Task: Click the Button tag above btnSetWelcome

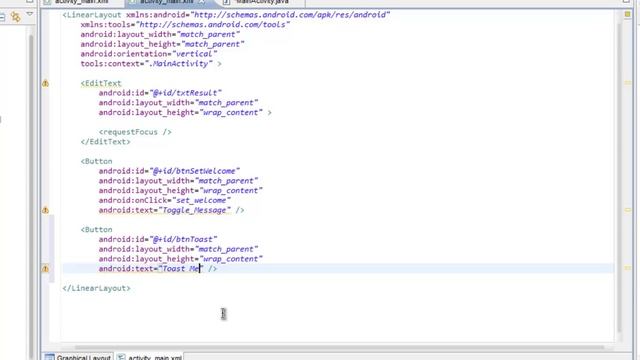Action: (x=96, y=161)
